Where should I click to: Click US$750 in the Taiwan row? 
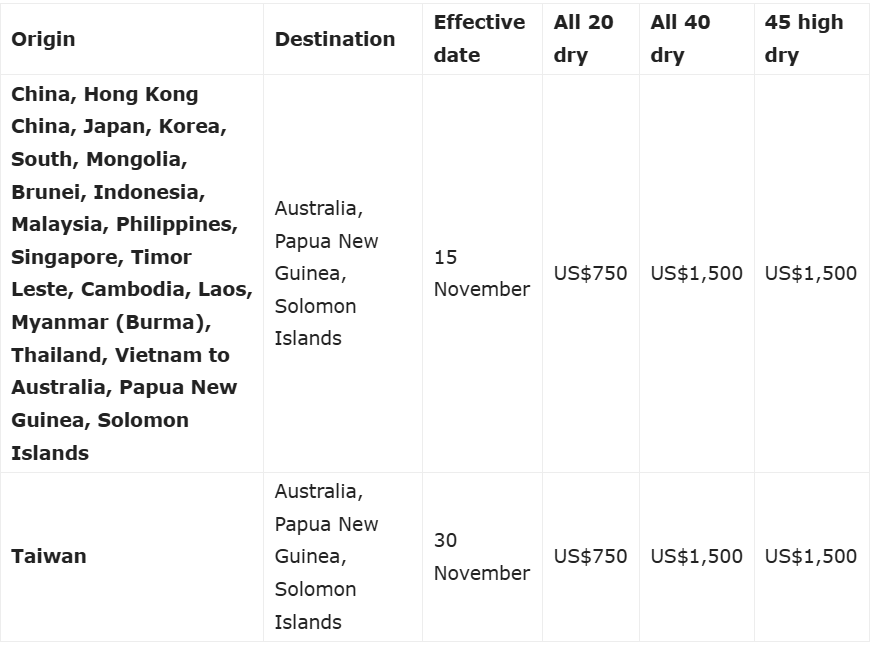click(590, 556)
